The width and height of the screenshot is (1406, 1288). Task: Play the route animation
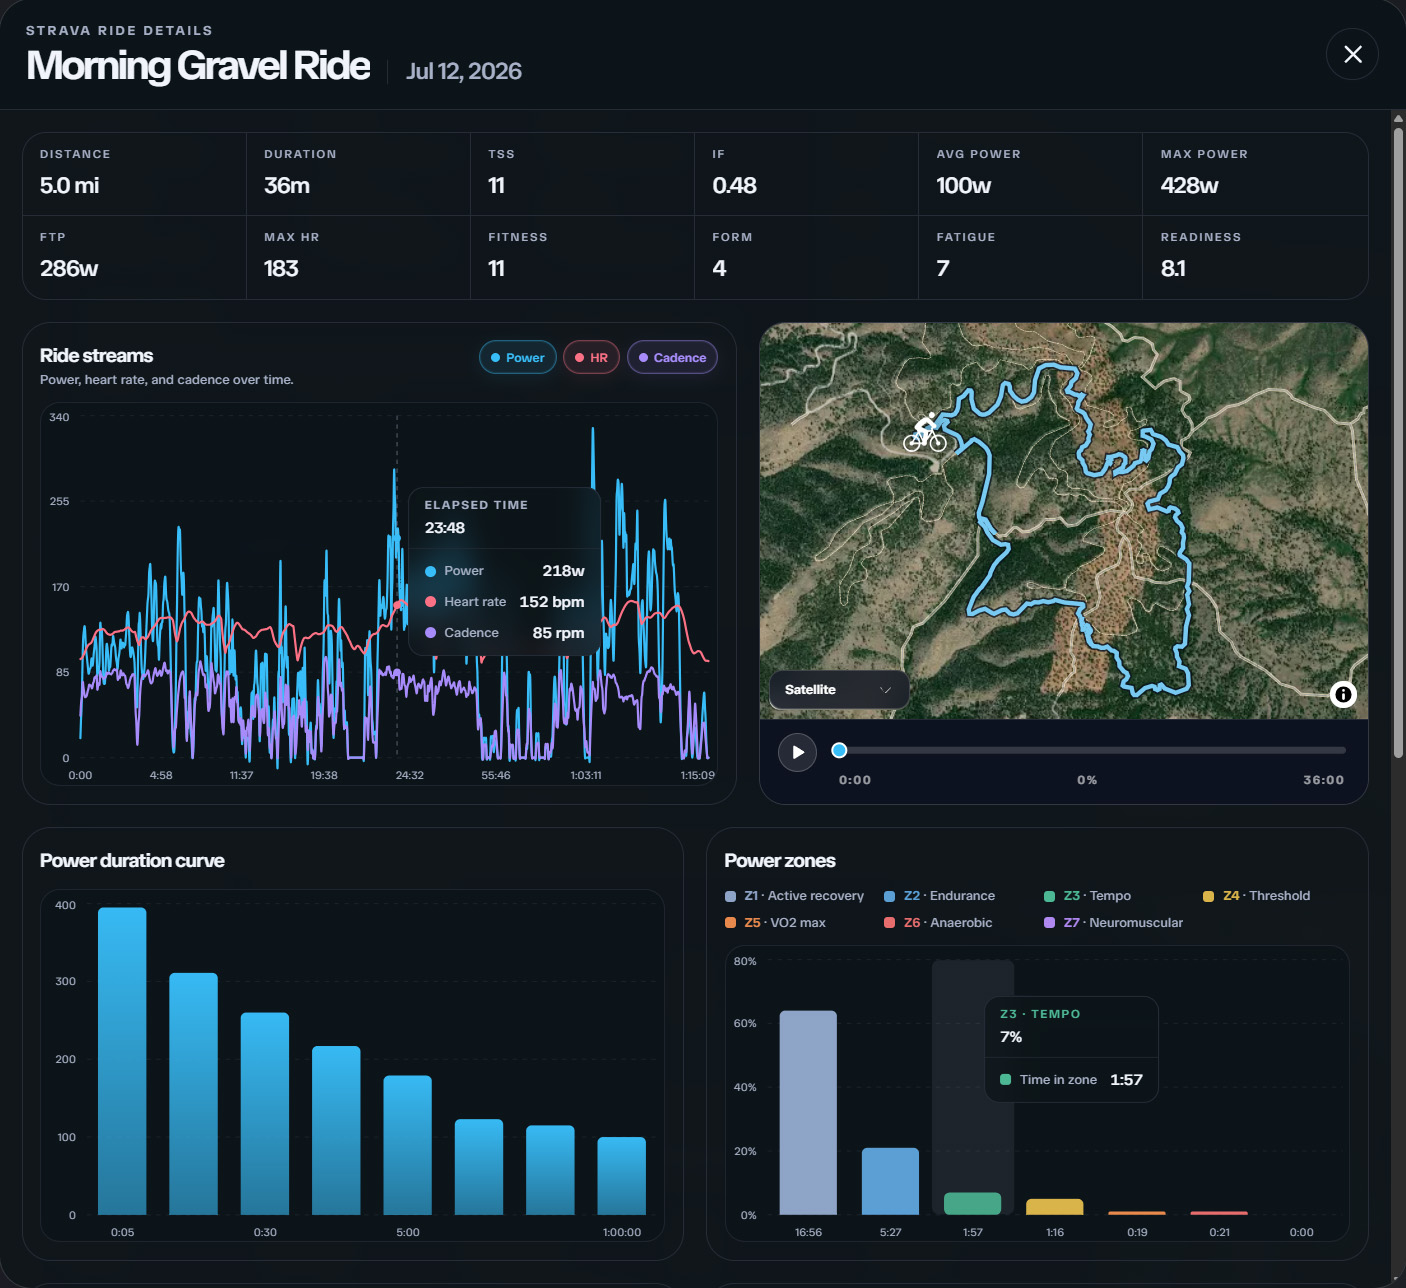tap(798, 752)
